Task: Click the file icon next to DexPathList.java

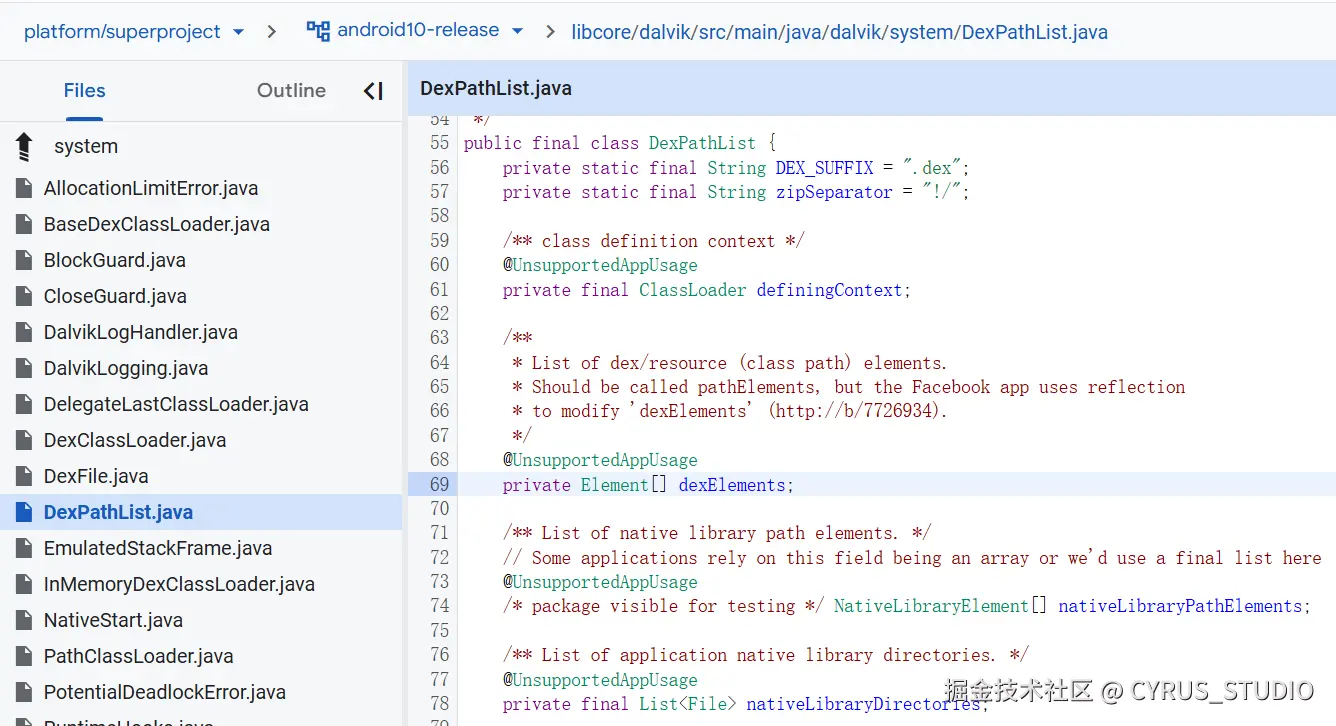Action: tap(24, 512)
